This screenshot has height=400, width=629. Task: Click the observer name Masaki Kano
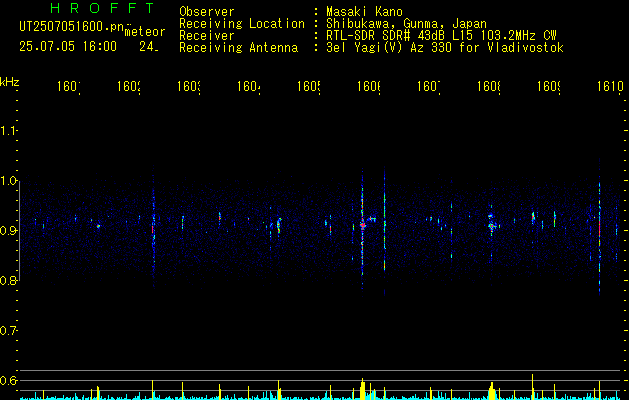point(364,11)
